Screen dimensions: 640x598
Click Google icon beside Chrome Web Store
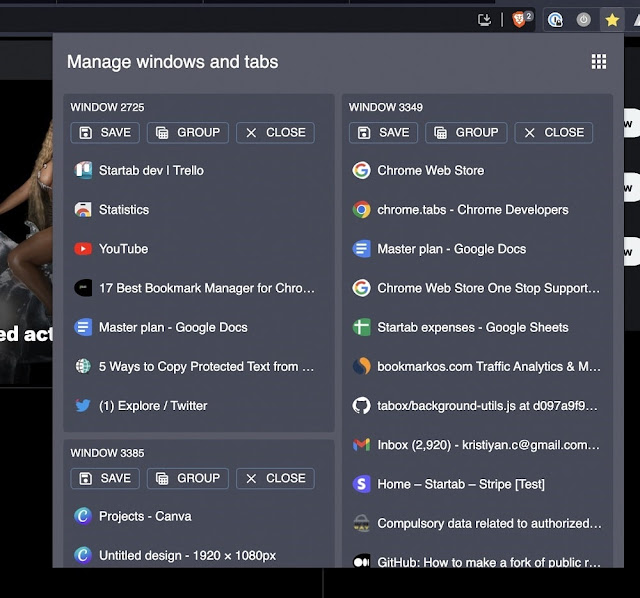coord(362,170)
